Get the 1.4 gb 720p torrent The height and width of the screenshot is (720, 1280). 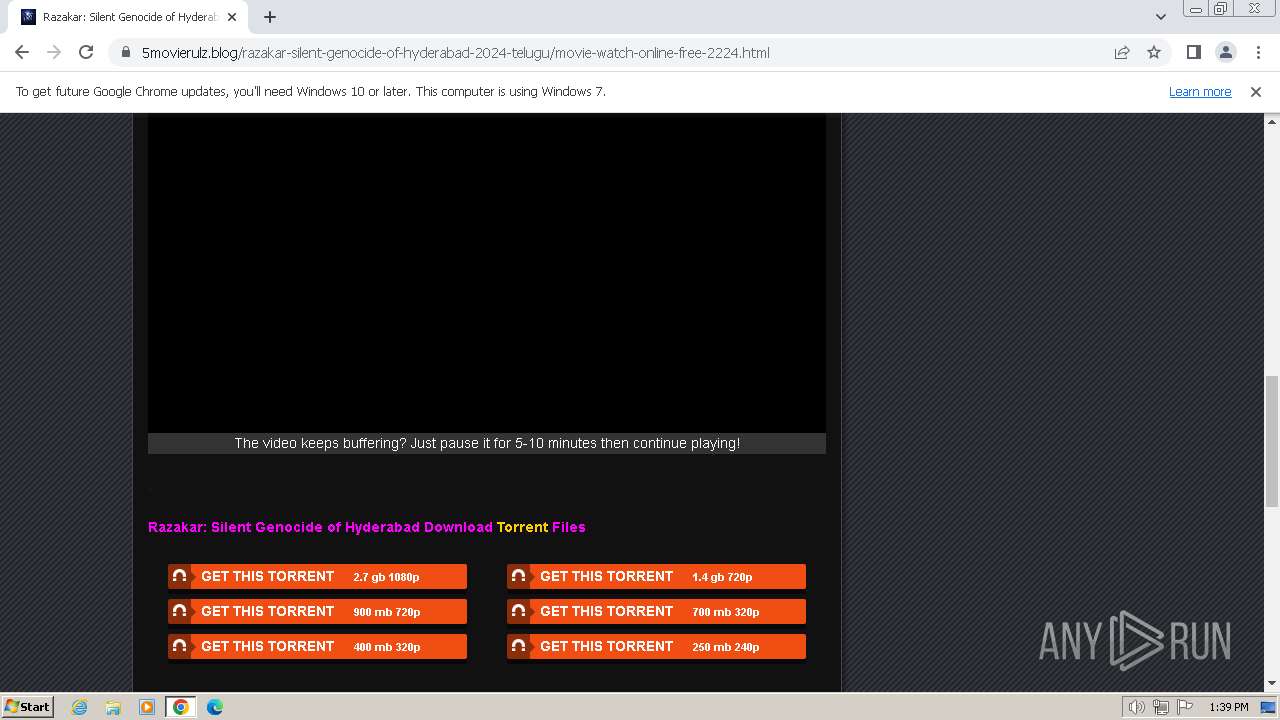(656, 577)
